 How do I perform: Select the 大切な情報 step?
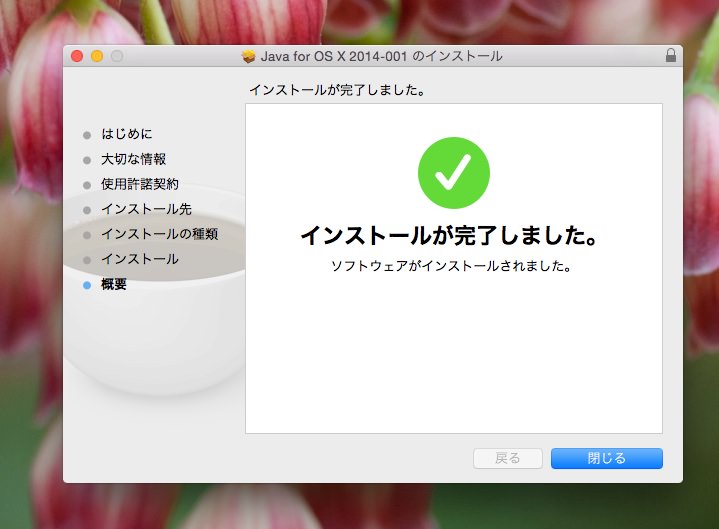(133, 159)
